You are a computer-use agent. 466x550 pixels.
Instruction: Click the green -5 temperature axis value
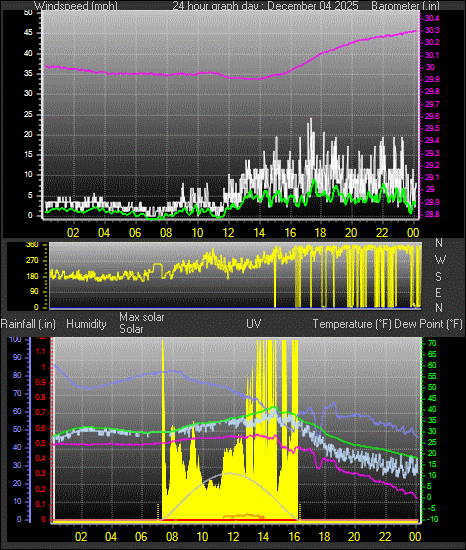pos(432,508)
